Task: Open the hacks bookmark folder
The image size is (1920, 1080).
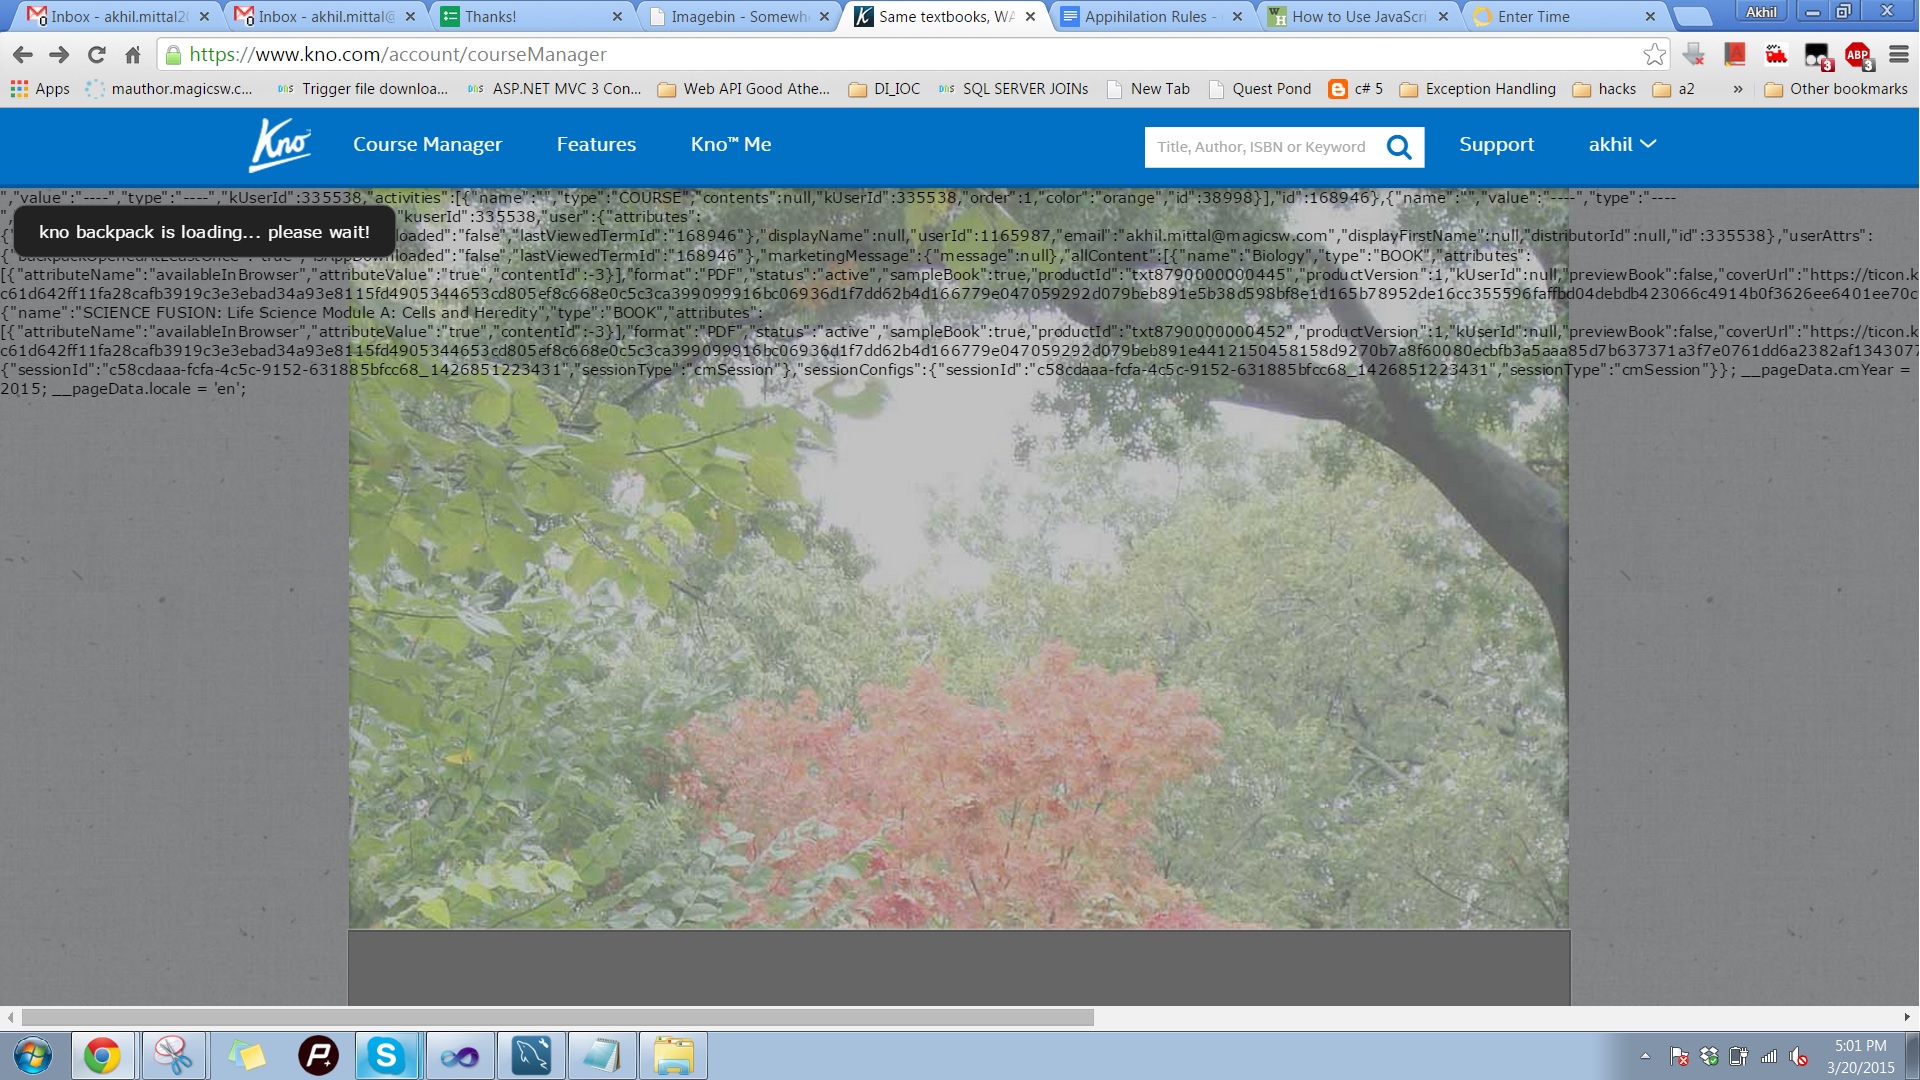Action: tap(1604, 89)
